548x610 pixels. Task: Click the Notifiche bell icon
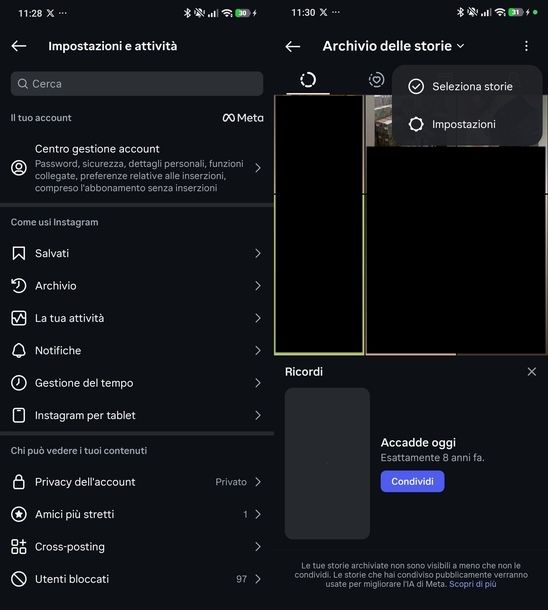click(x=19, y=351)
